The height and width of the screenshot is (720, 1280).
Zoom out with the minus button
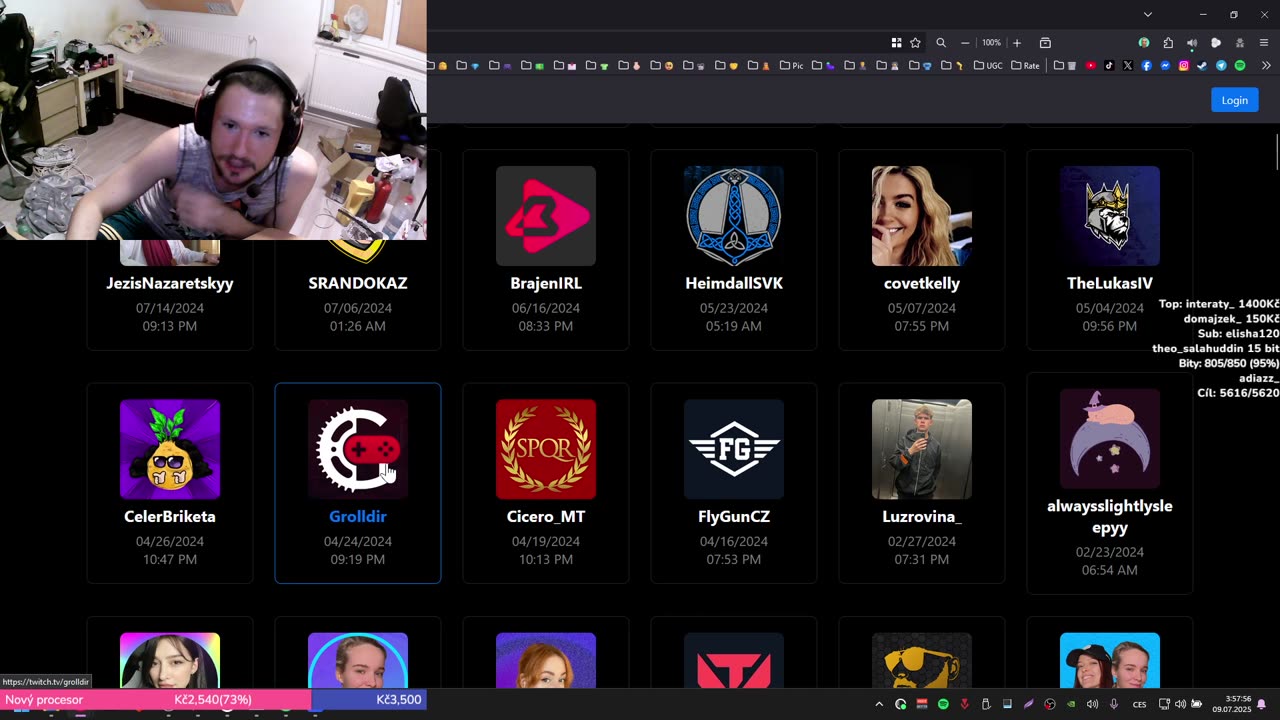click(965, 43)
